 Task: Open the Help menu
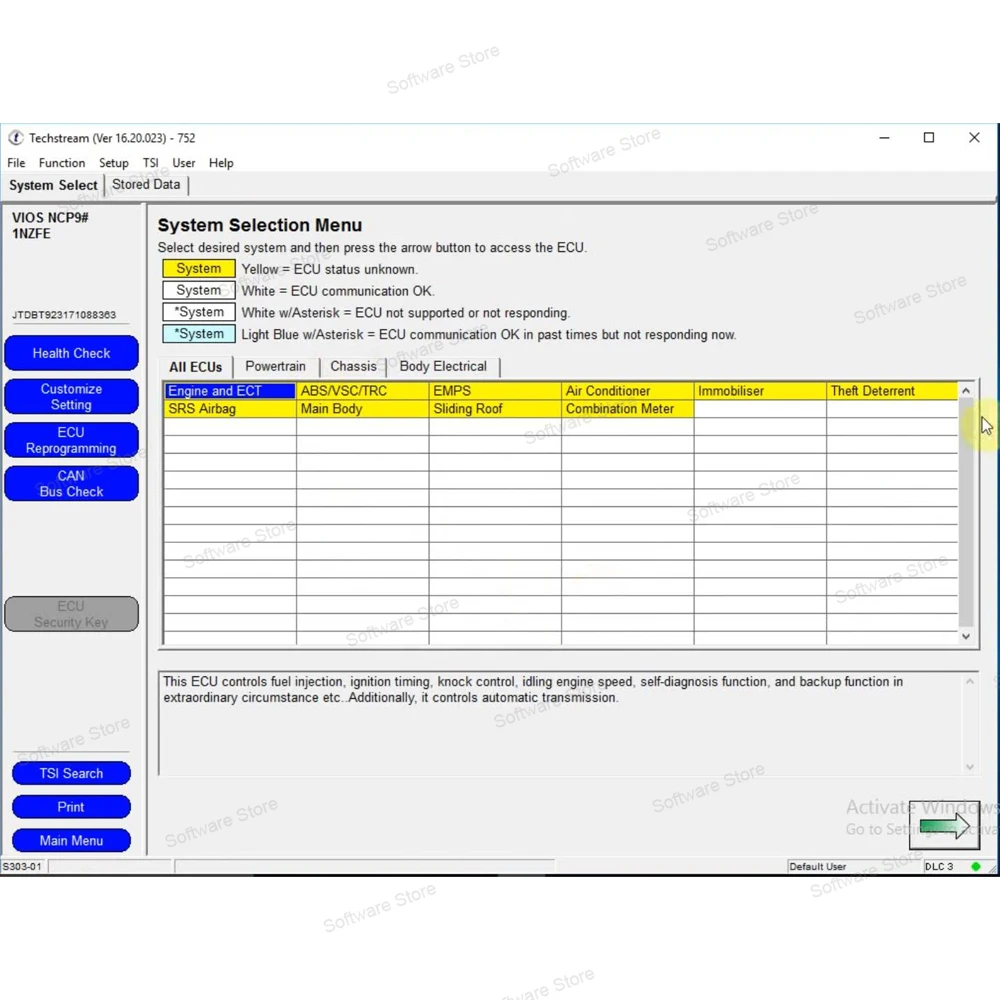pos(221,163)
